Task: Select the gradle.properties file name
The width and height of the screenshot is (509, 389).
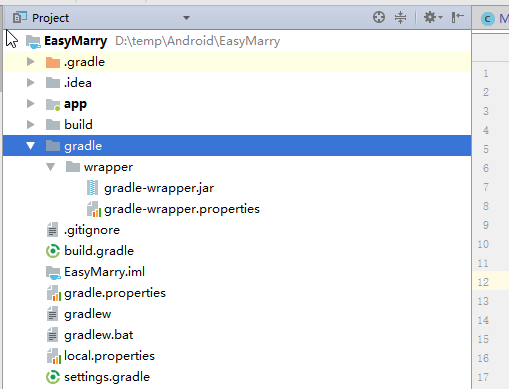Action: (x=115, y=293)
